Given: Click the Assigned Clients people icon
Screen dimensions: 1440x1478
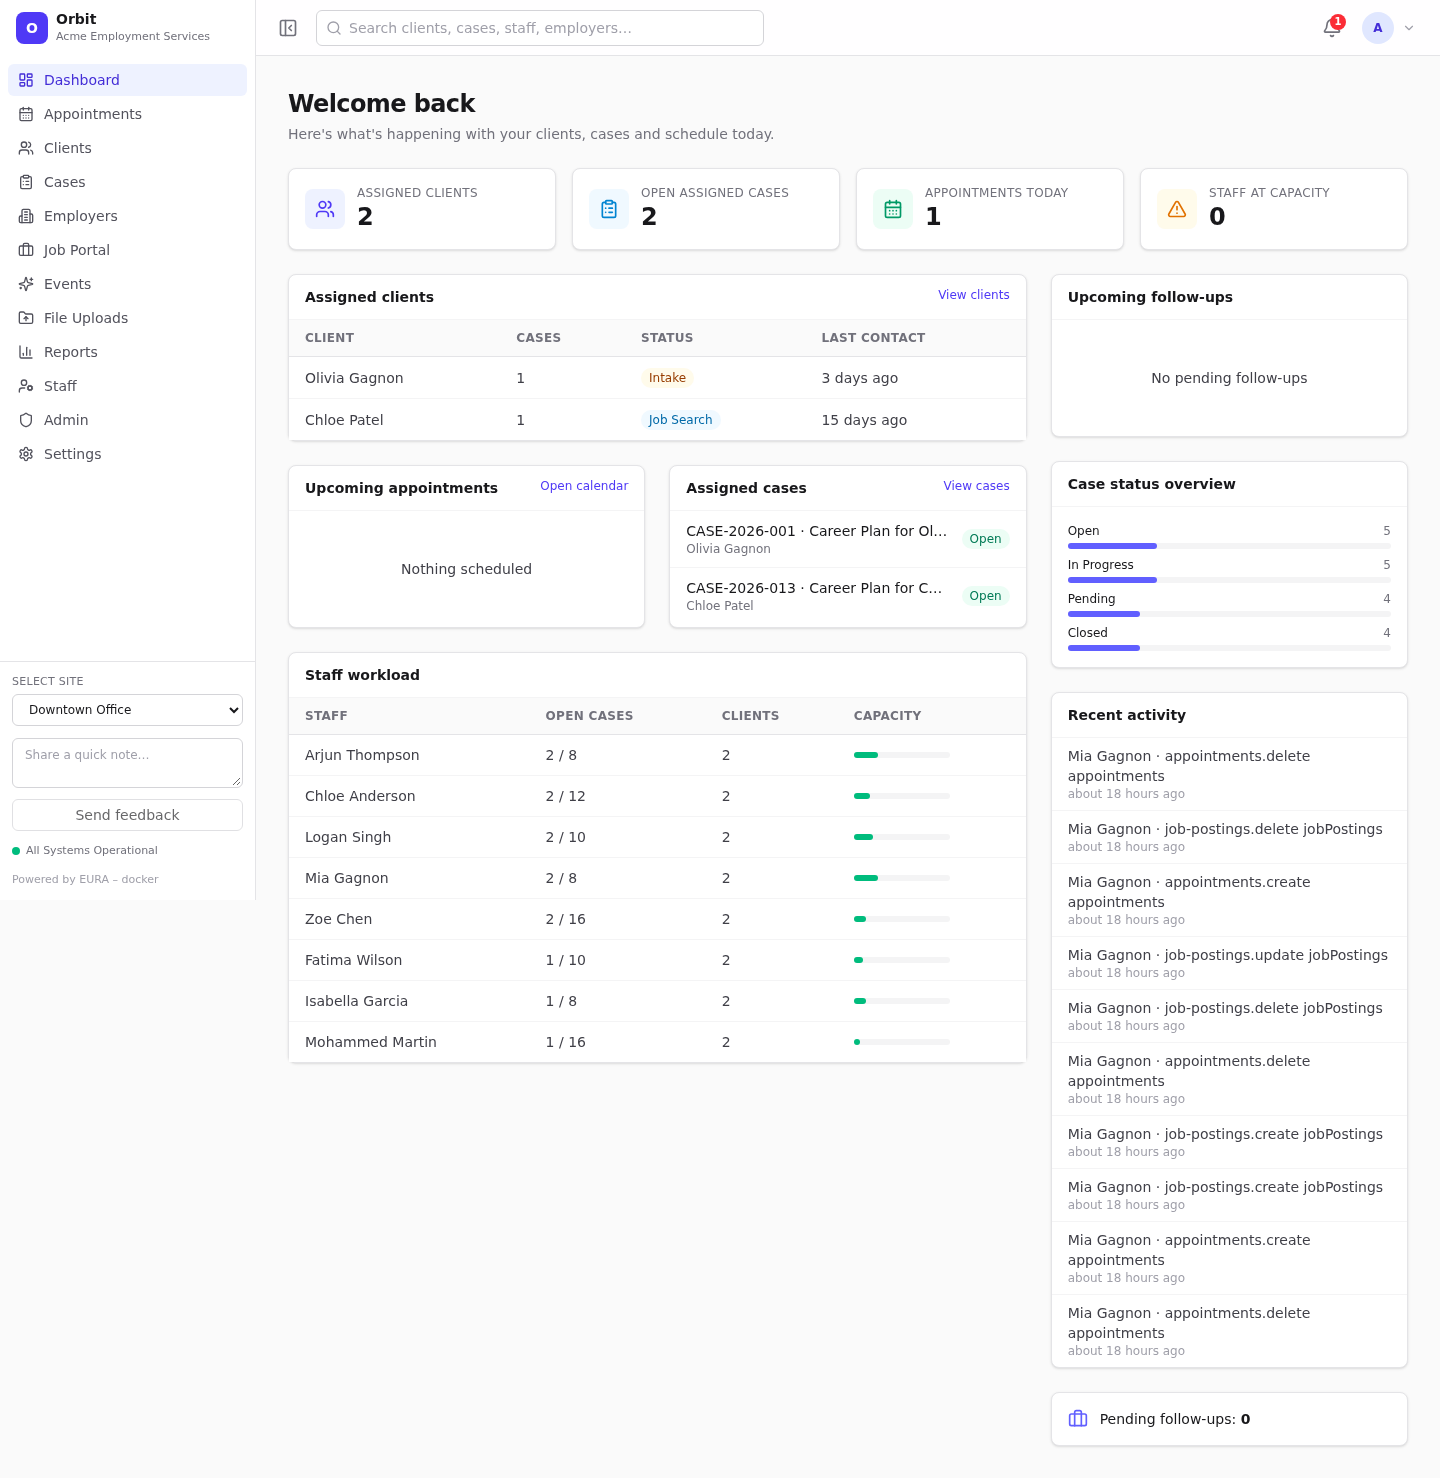Looking at the screenshot, I should click(x=325, y=209).
